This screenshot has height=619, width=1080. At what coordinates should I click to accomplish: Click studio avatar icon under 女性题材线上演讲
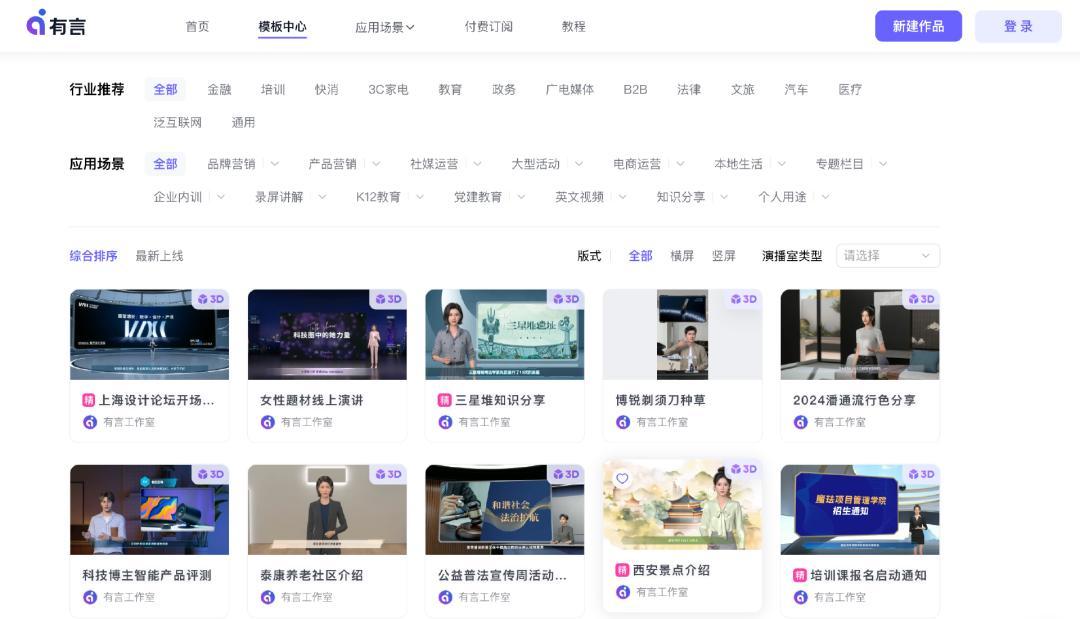[268, 422]
